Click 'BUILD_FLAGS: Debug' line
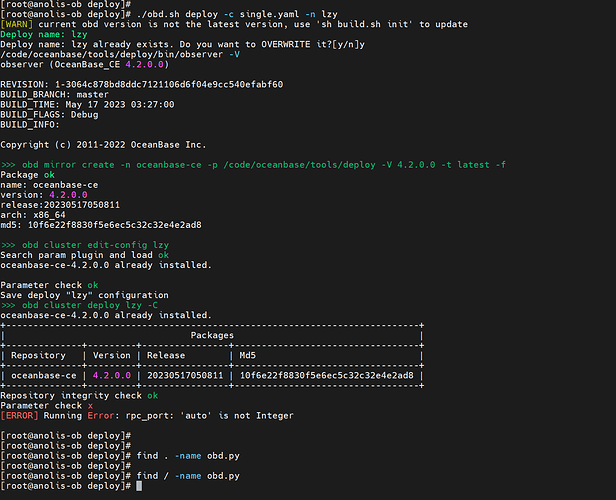616x500 pixels. [x=49, y=115]
